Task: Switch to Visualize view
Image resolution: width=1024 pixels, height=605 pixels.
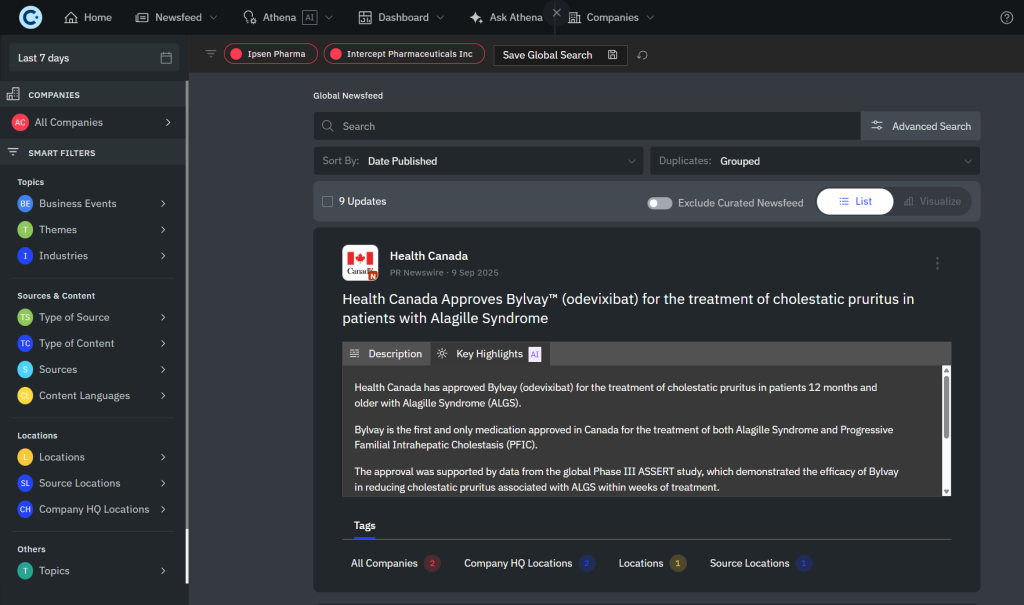Action: (932, 201)
